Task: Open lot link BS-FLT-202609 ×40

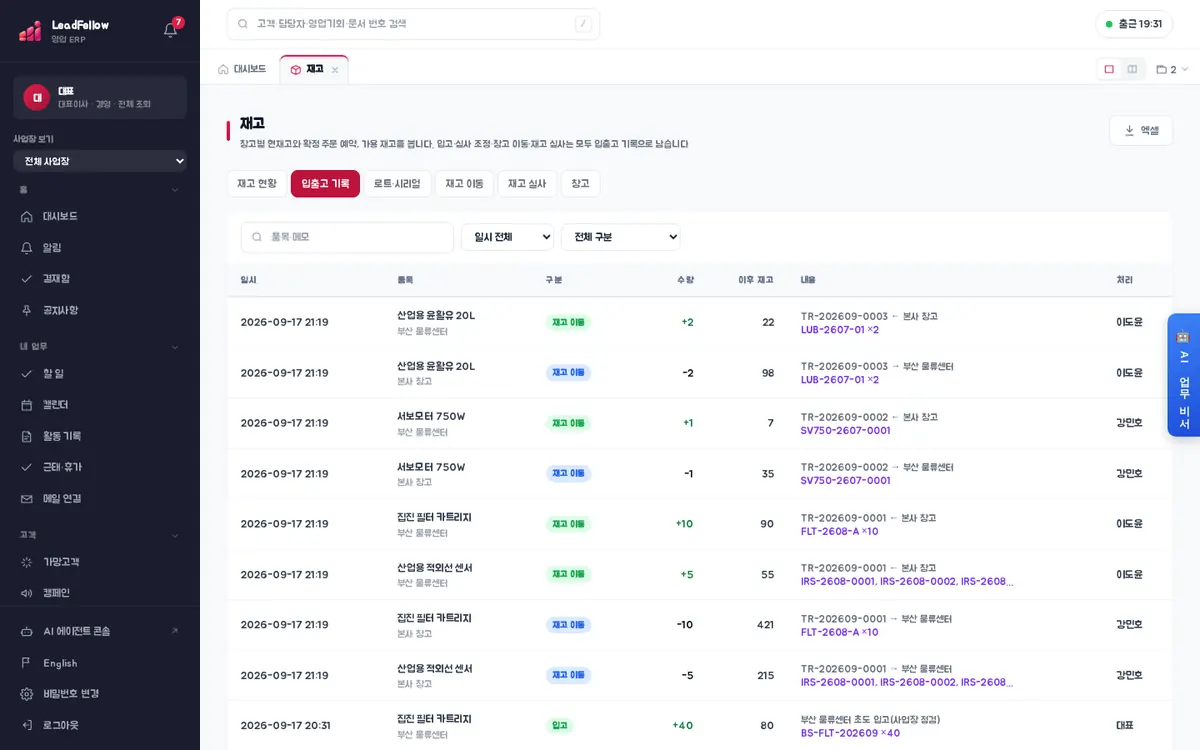Action: point(850,733)
